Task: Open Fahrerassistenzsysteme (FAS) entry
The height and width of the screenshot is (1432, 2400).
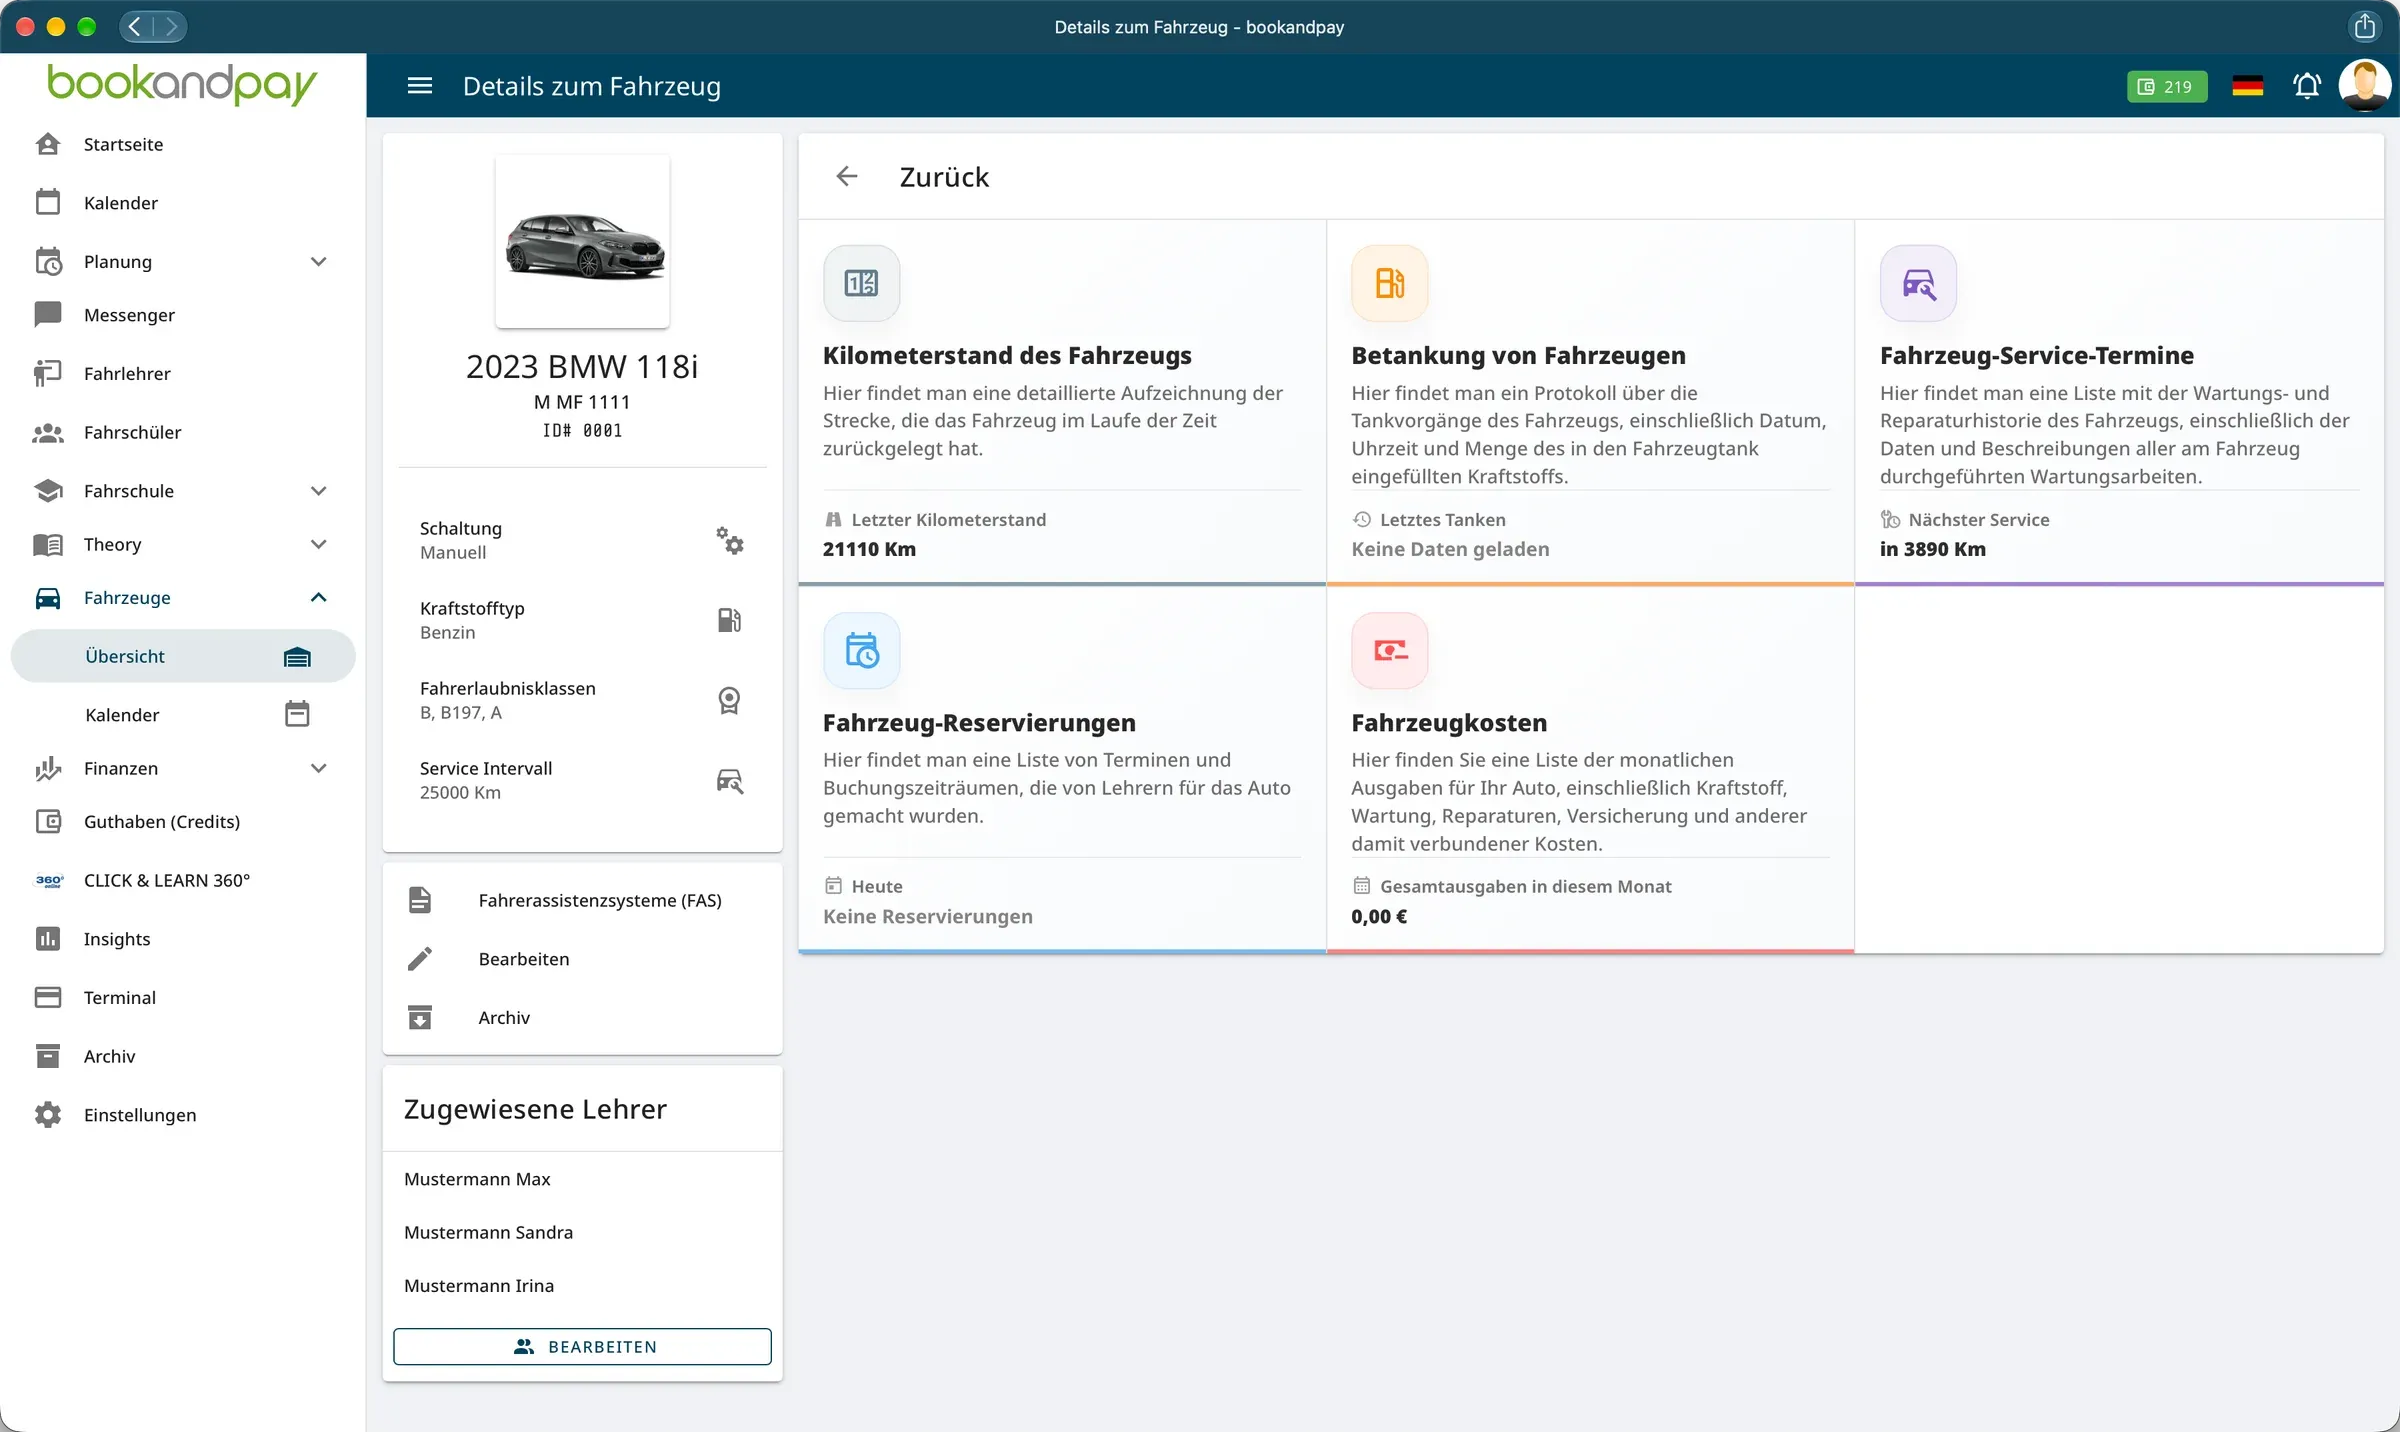Action: pos(582,900)
